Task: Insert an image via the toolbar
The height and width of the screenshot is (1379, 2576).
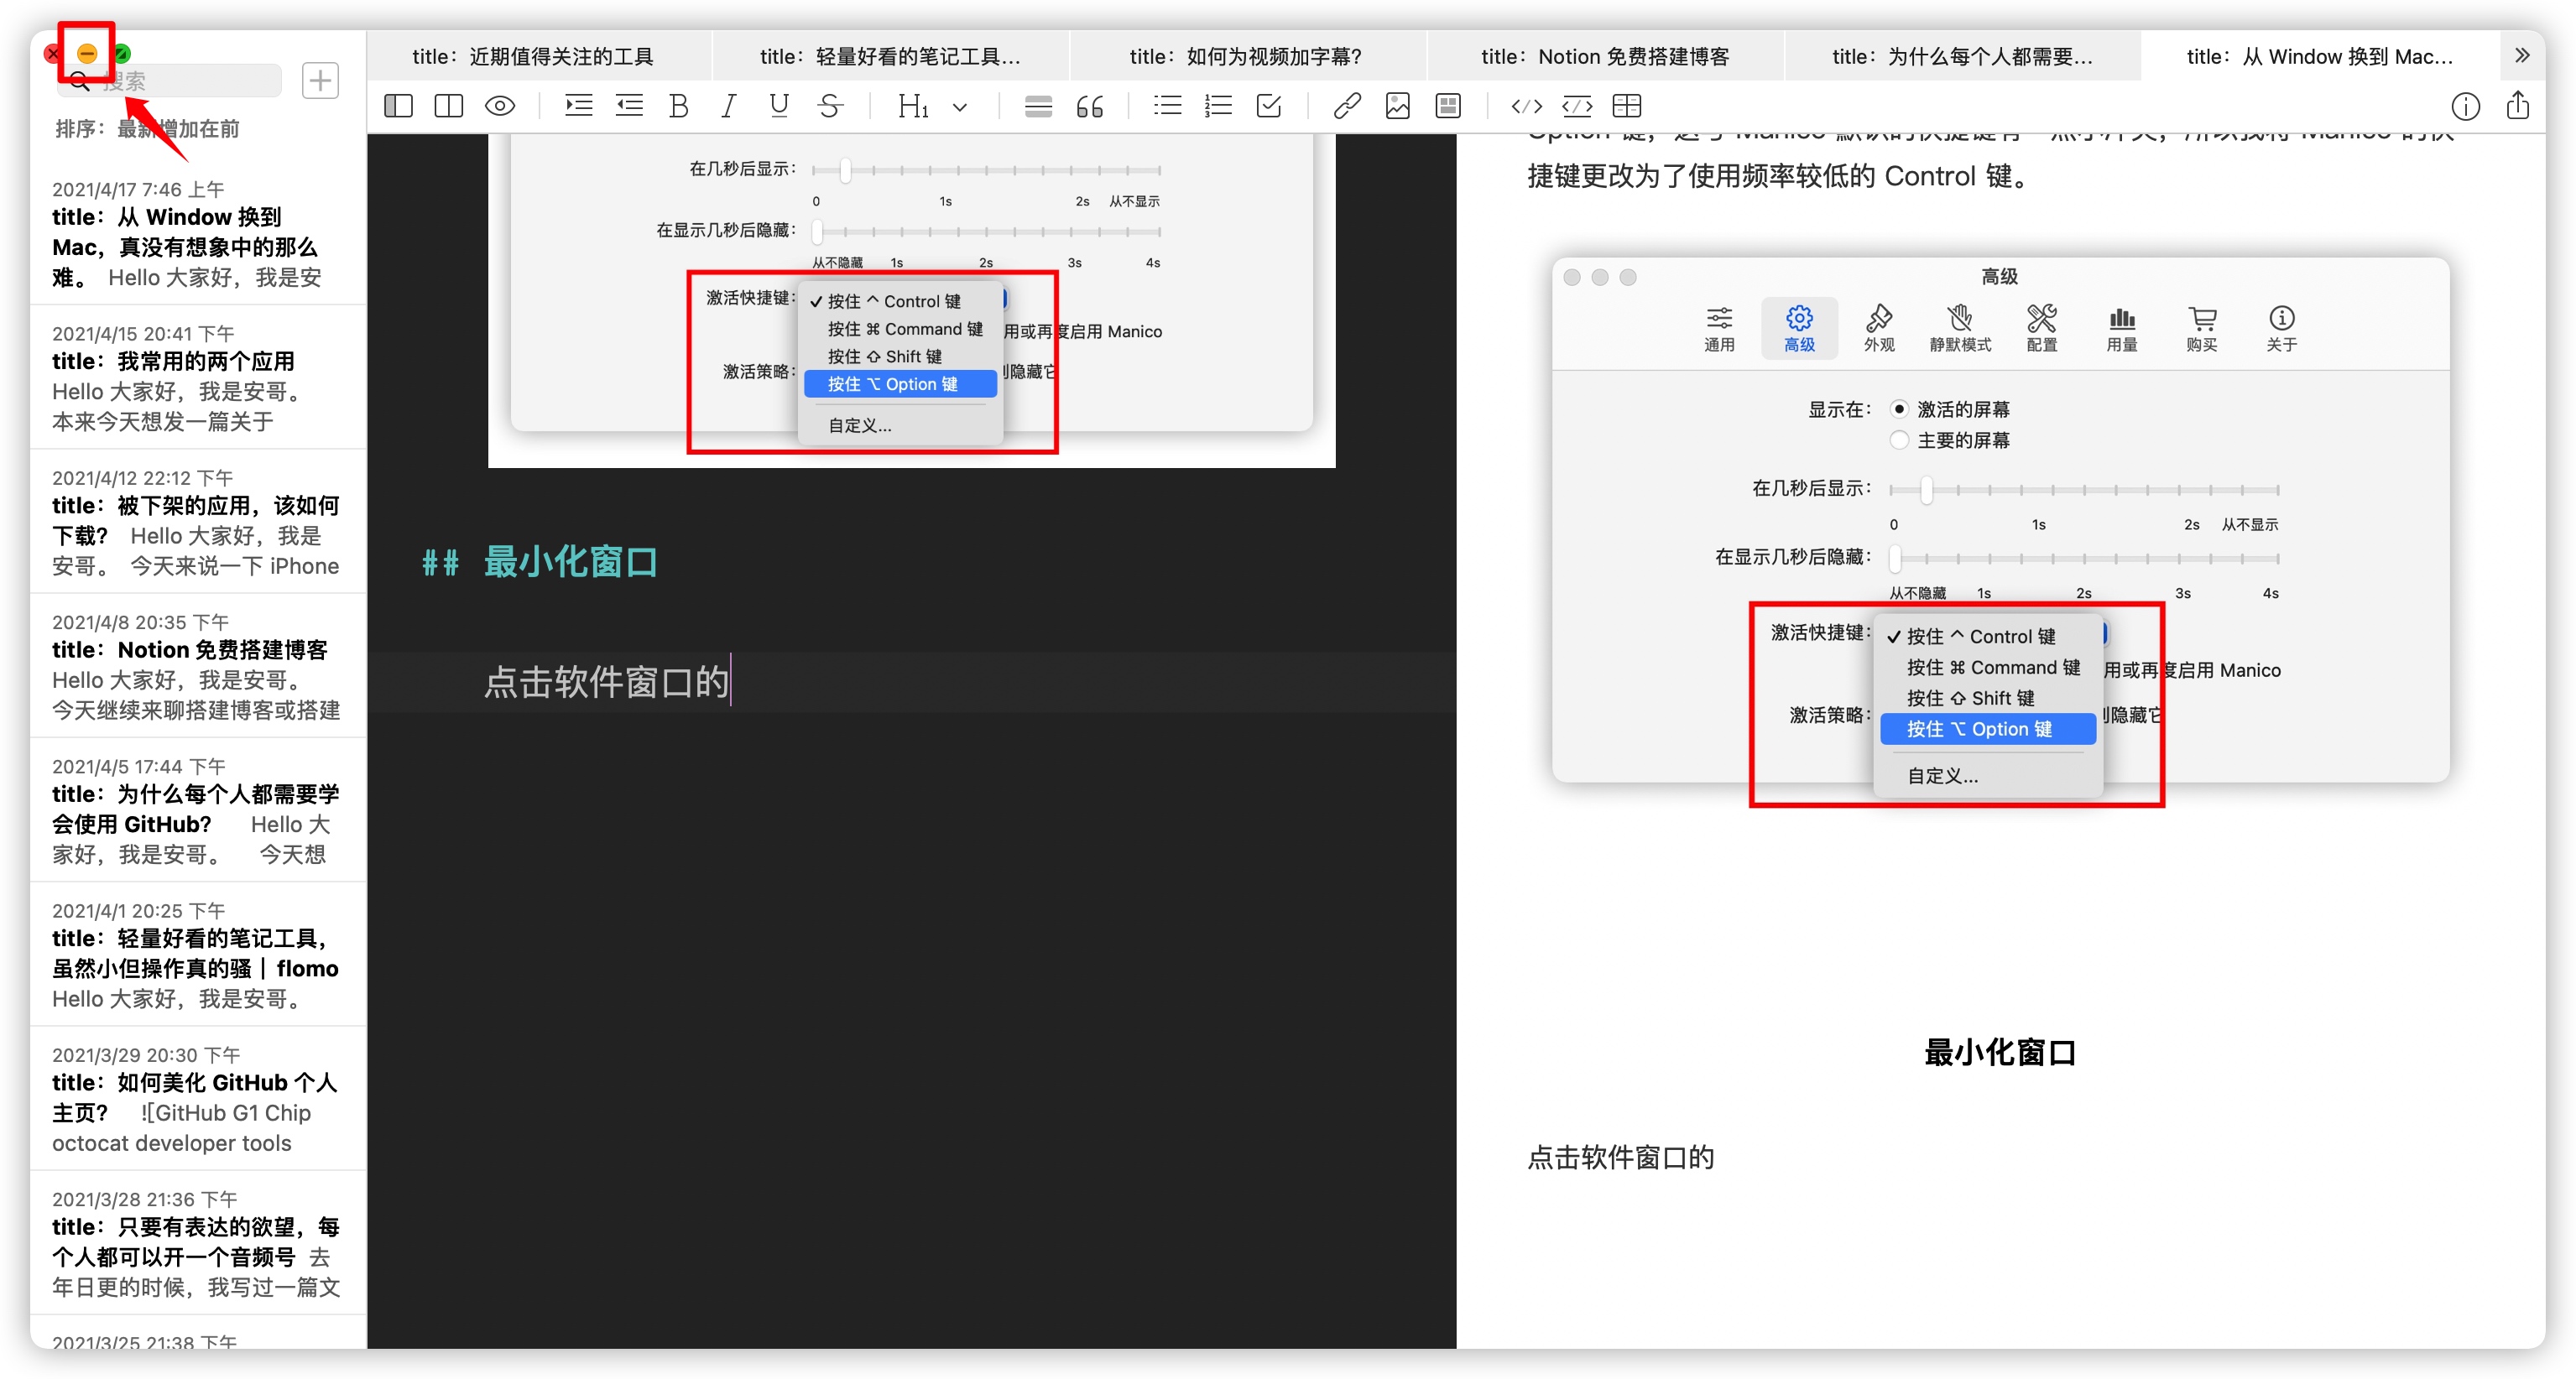Action: tap(1397, 106)
